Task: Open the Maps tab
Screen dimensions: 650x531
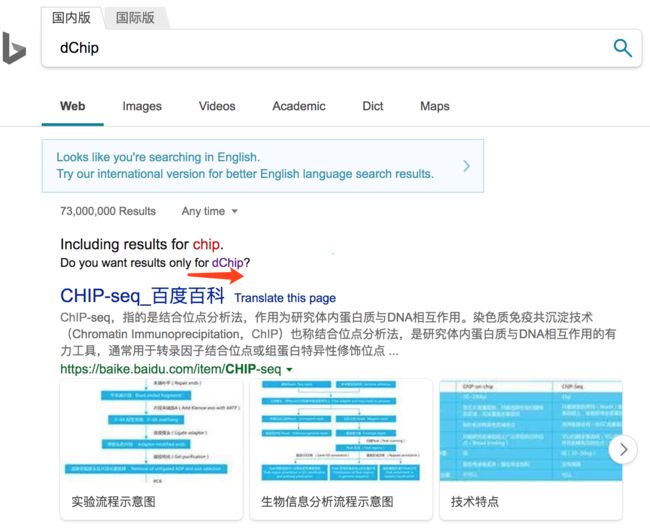Action: (x=434, y=106)
